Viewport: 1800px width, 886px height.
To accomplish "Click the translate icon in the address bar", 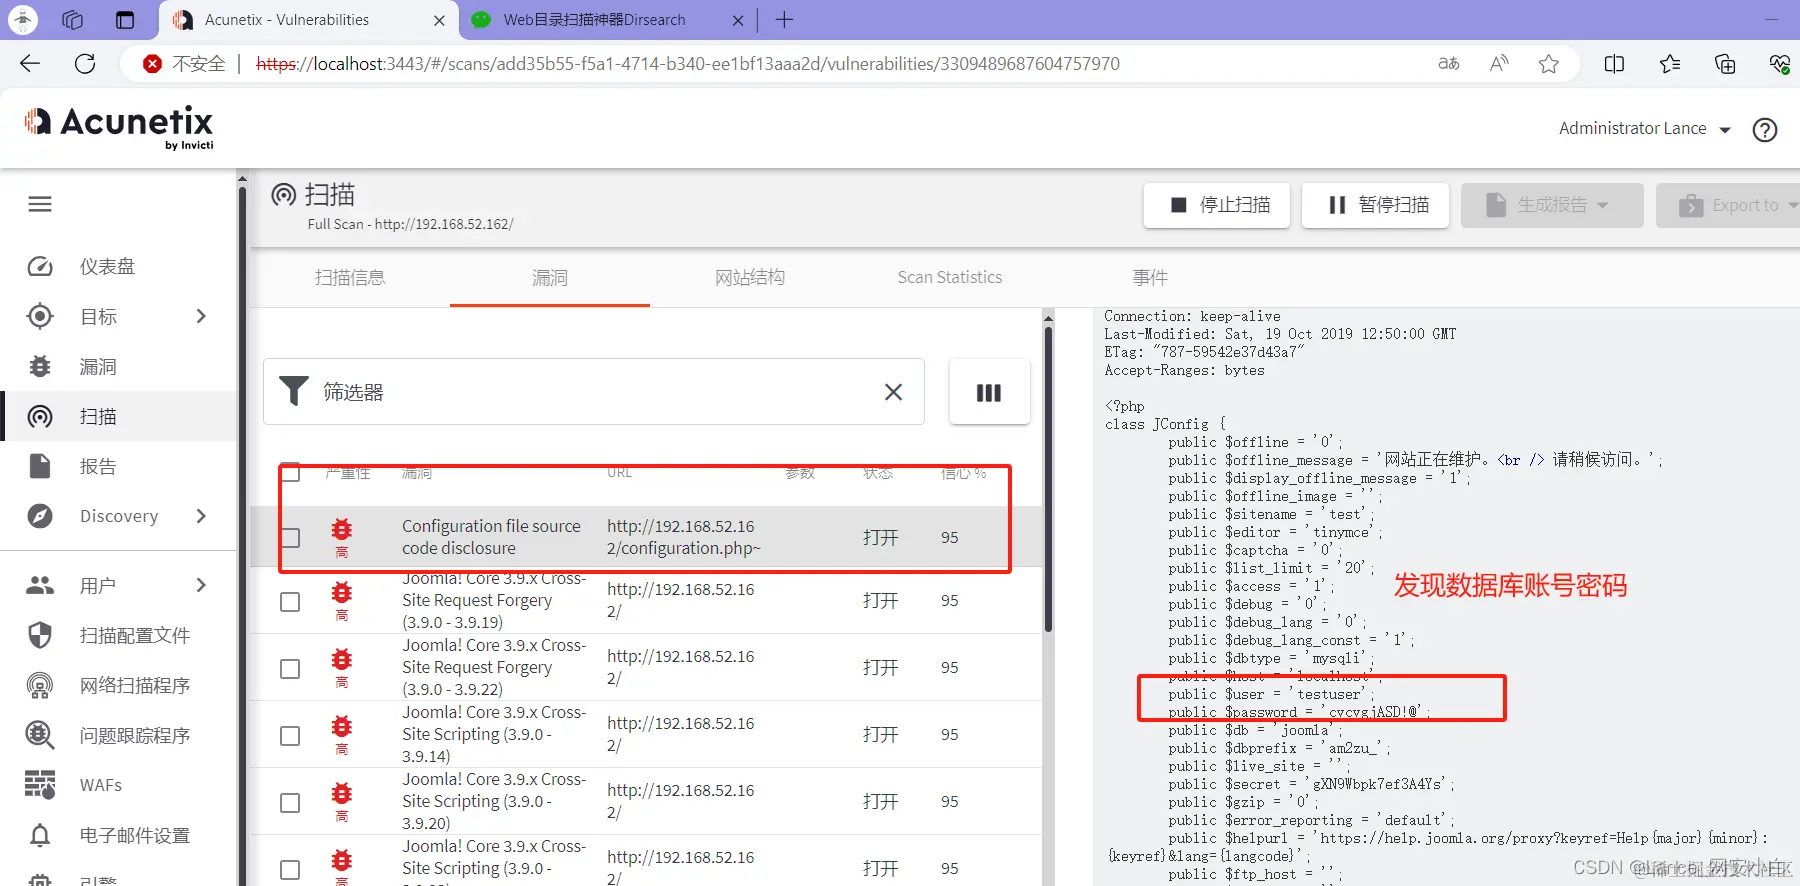I will (1449, 64).
